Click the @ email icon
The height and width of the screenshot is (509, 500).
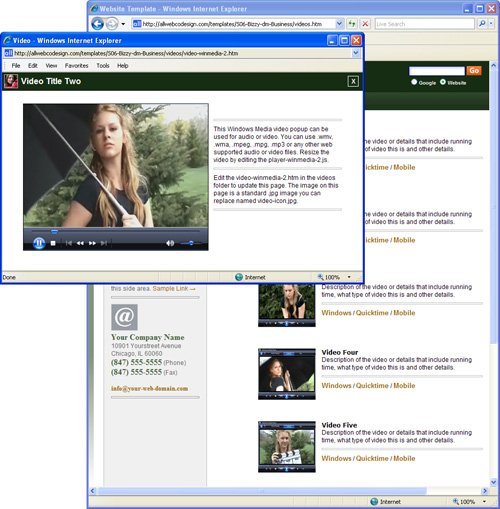click(x=124, y=317)
